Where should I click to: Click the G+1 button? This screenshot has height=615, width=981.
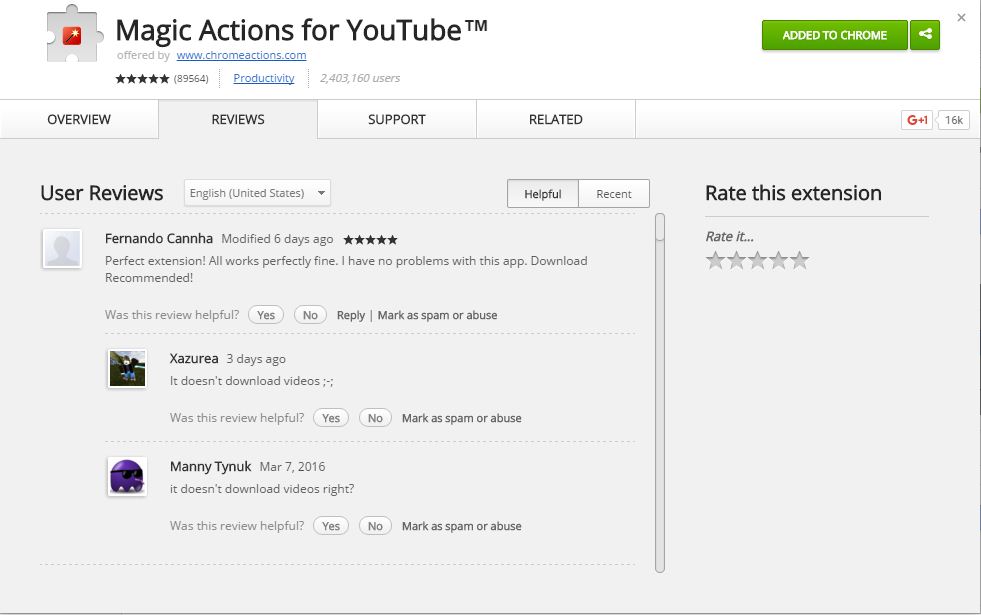917,119
